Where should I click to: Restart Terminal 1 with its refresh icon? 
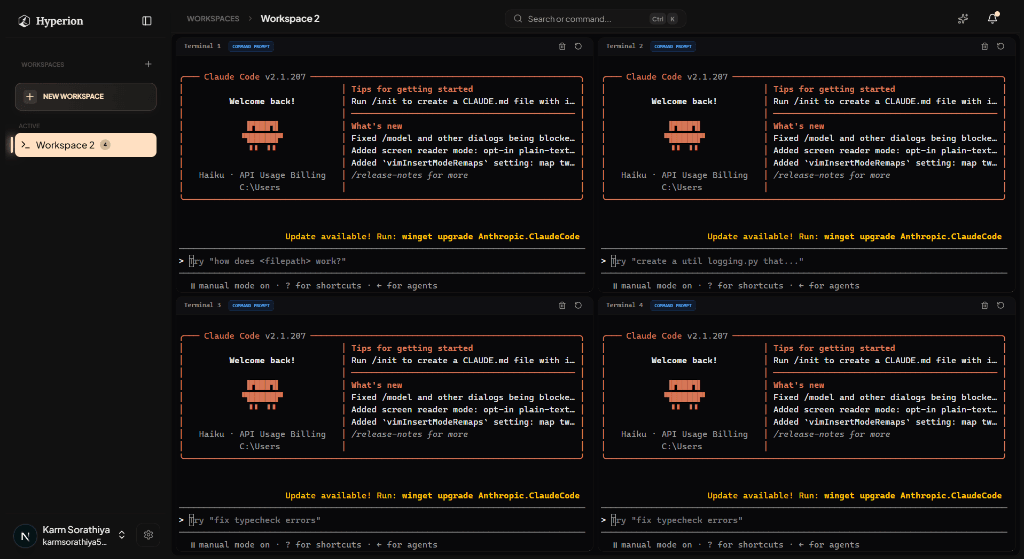click(578, 46)
